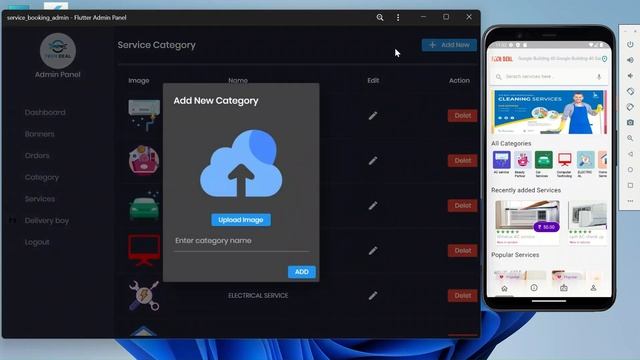
Task: Tap the phone app search services field
Action: (x=549, y=77)
